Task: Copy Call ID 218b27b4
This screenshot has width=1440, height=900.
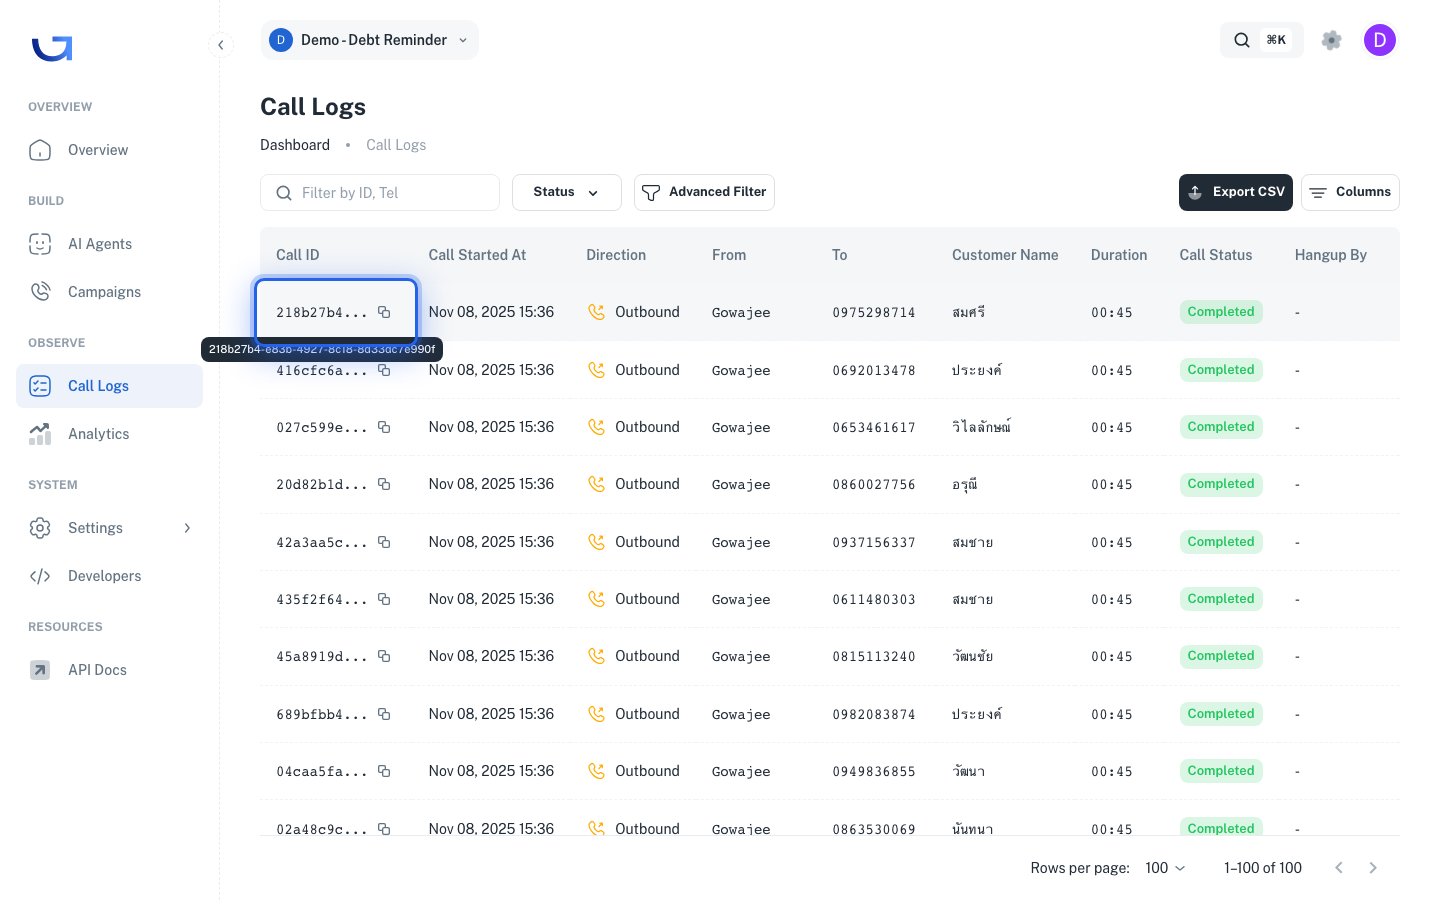Action: (x=384, y=312)
